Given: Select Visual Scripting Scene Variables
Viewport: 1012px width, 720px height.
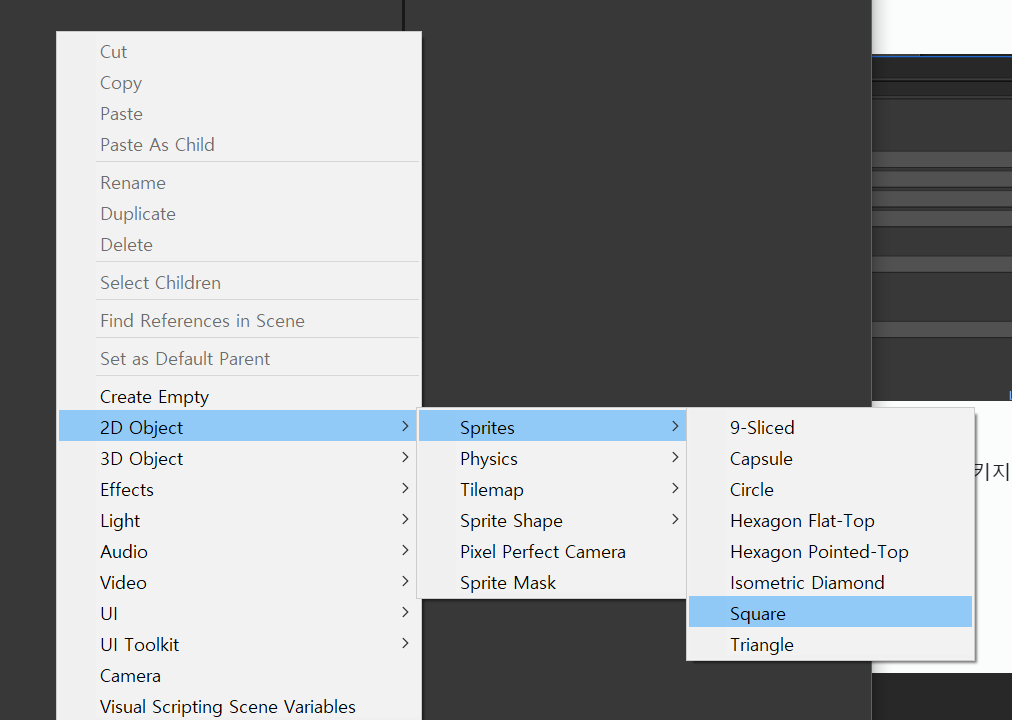Looking at the screenshot, I should [228, 706].
